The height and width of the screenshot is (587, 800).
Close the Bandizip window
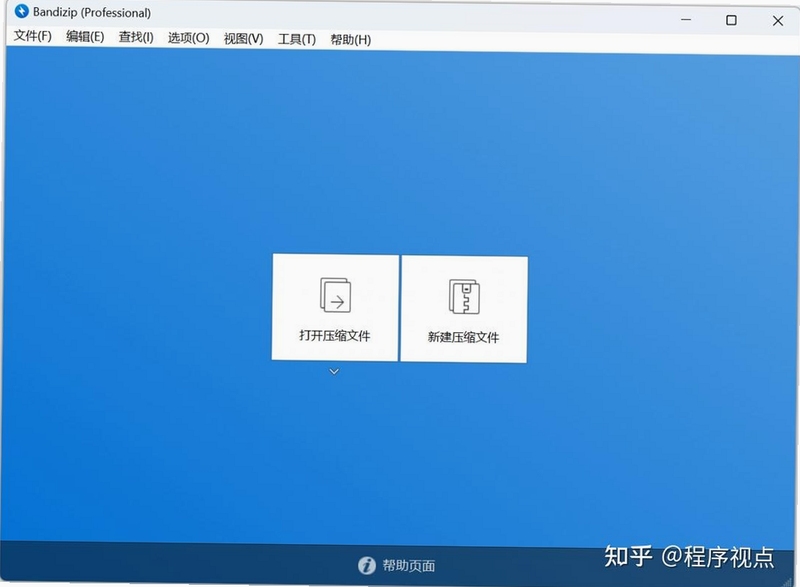tap(778, 20)
